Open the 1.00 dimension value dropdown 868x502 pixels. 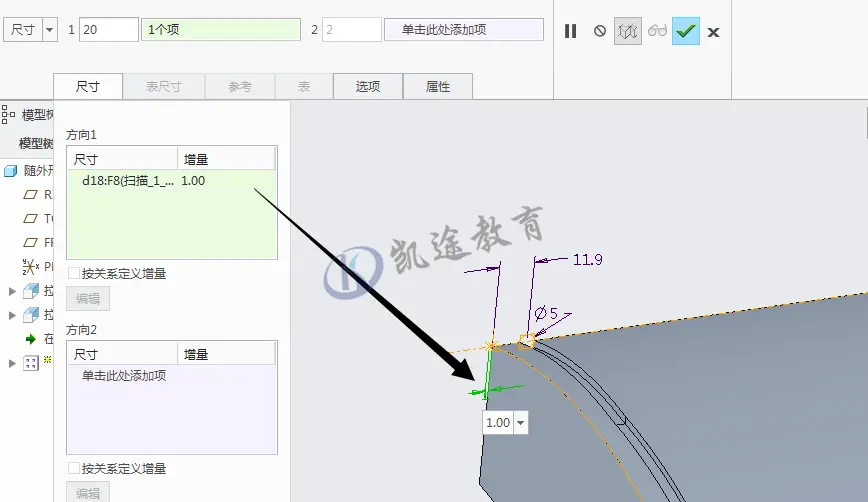pos(520,423)
